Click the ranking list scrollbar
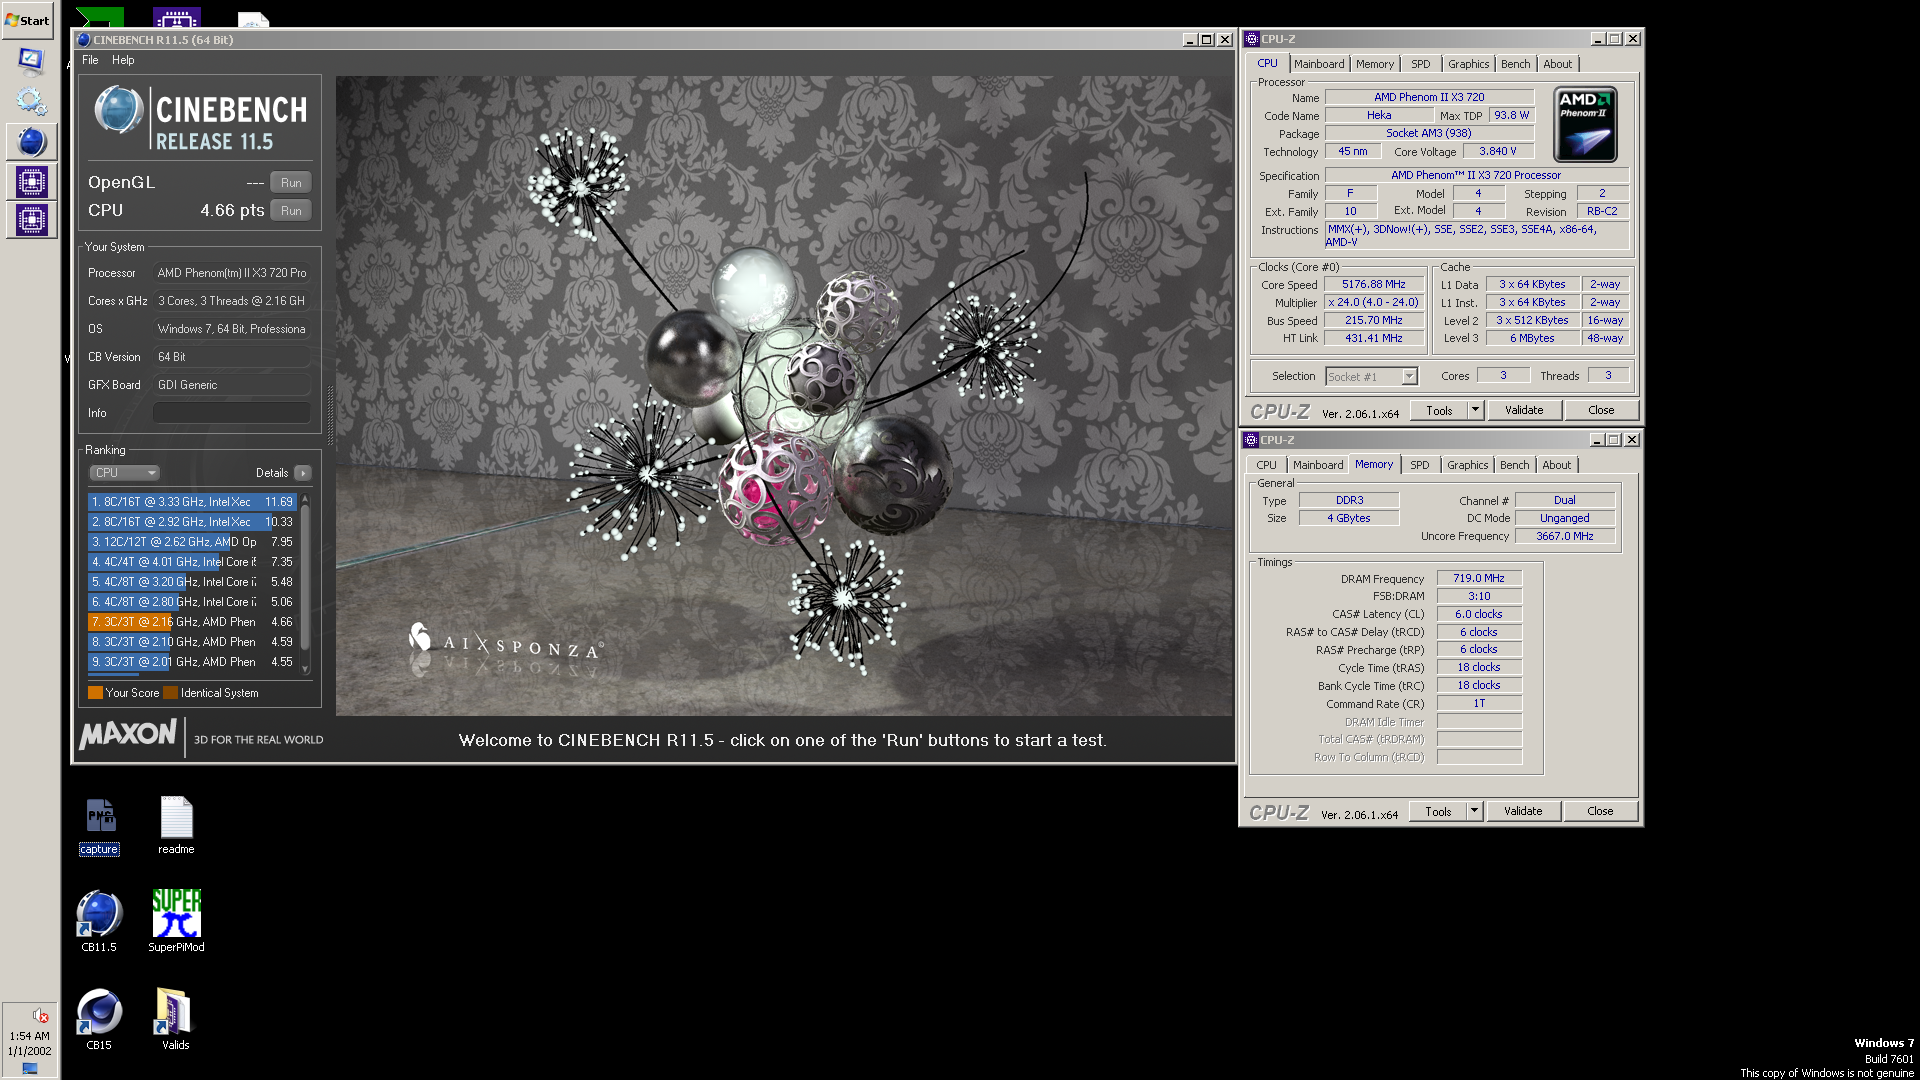This screenshot has height=1080, width=1920. click(305, 578)
